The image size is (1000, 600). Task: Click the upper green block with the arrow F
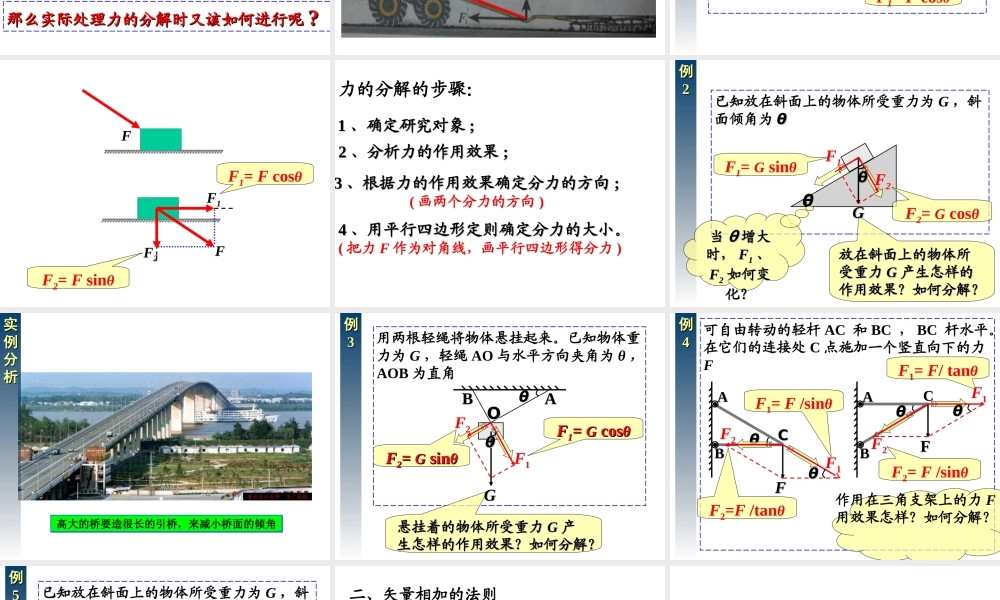pos(161,139)
